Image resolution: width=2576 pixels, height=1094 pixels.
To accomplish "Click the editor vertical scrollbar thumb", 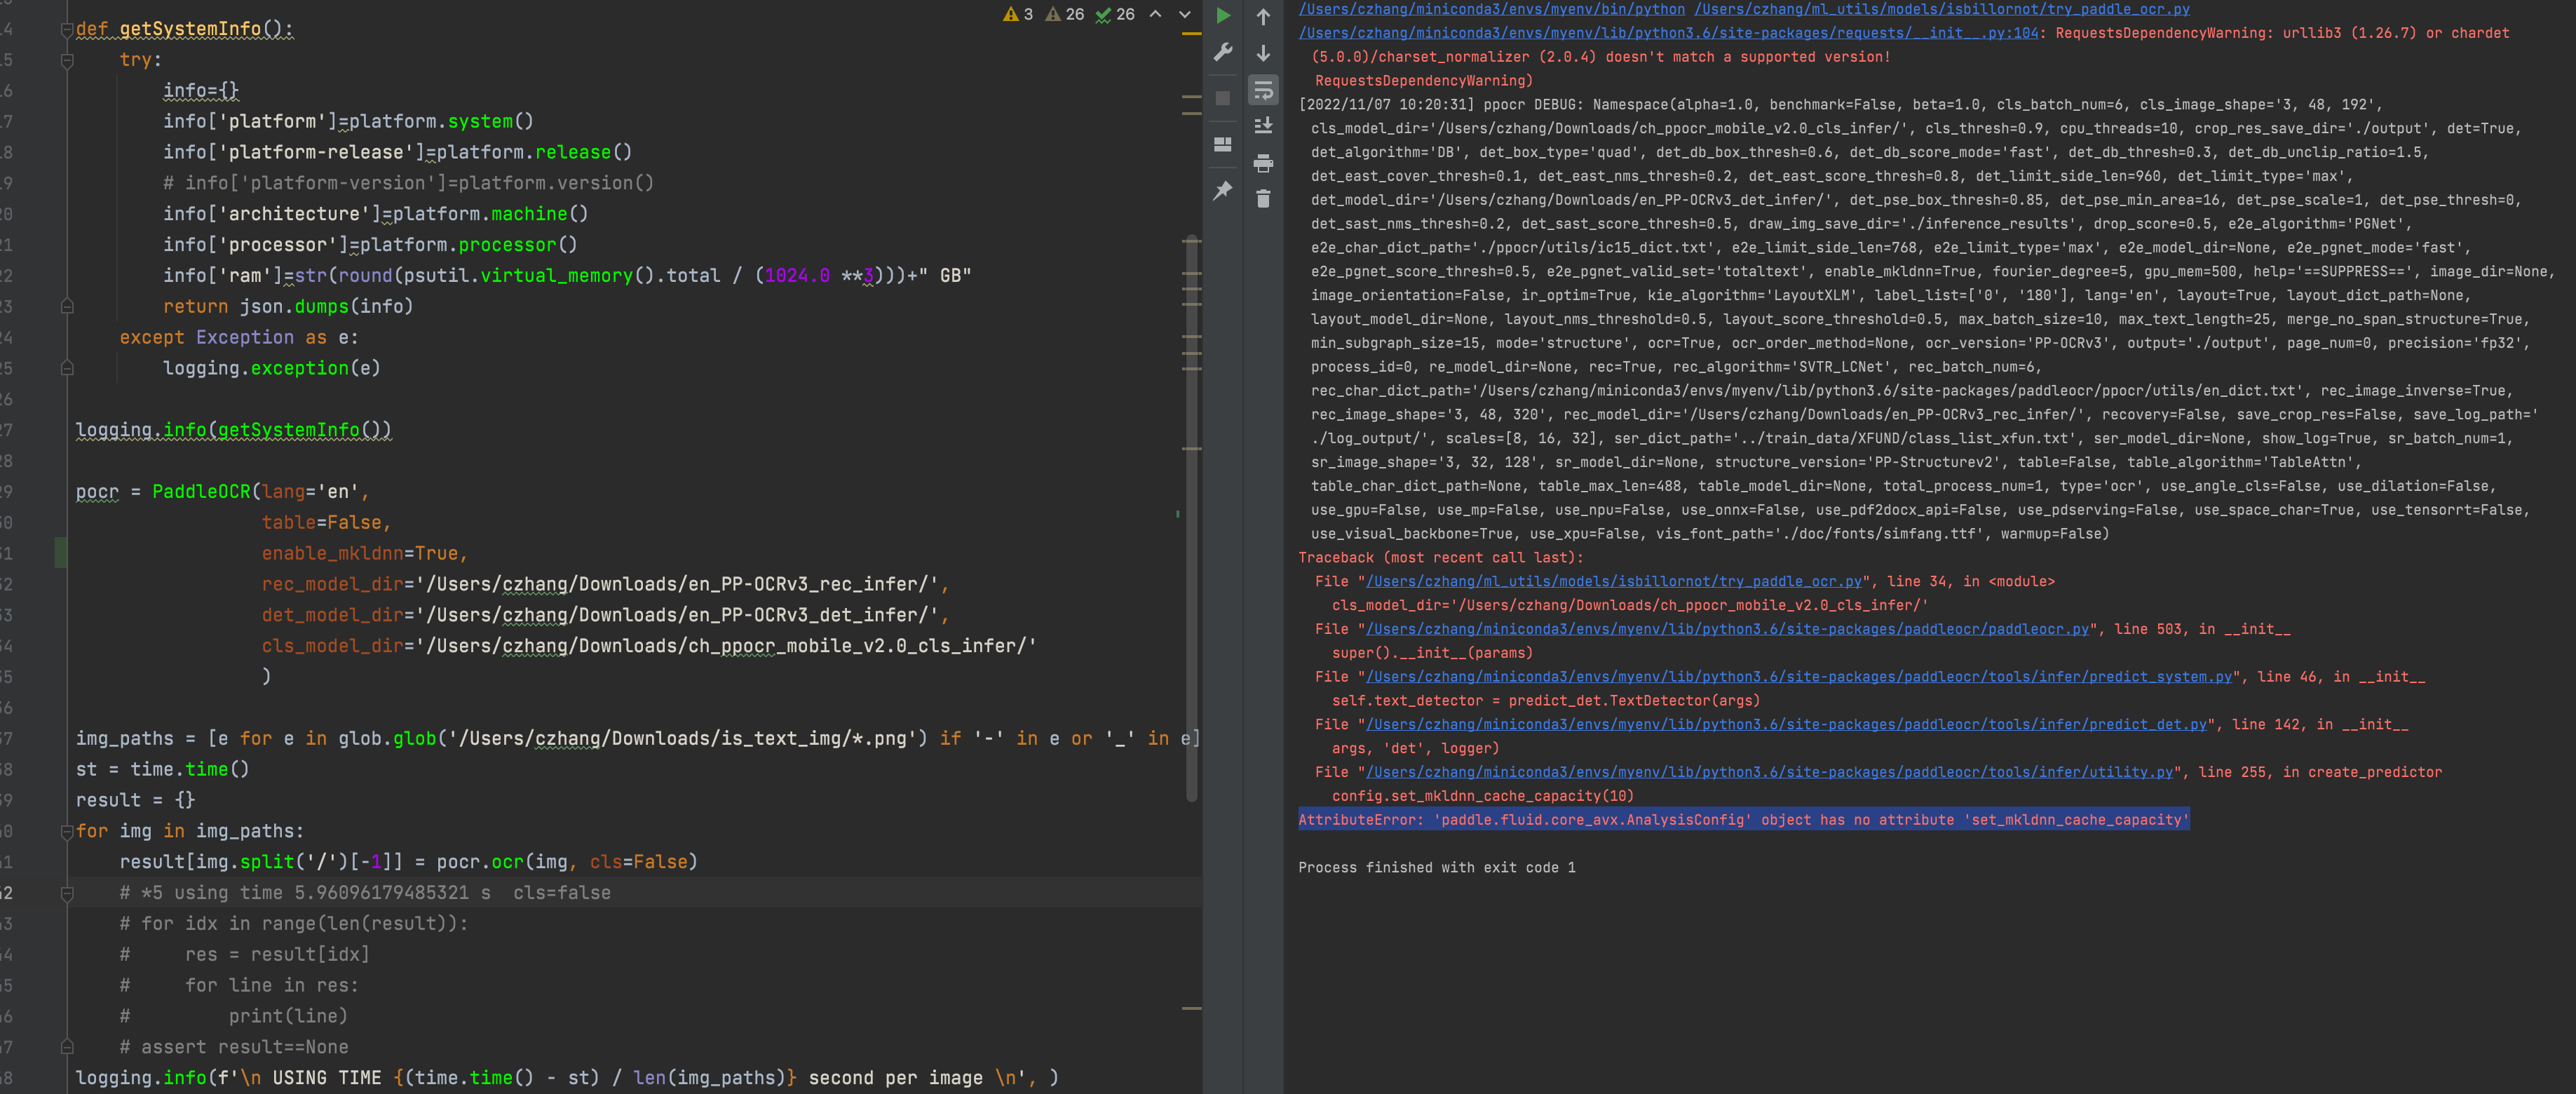I will [1191, 519].
